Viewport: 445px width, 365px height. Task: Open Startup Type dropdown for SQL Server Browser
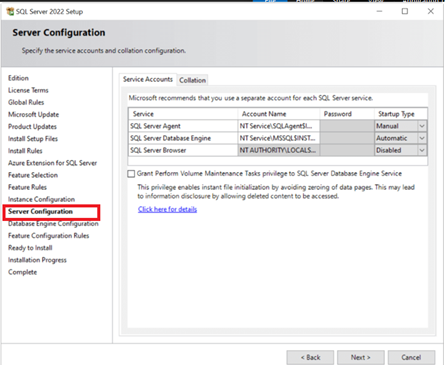click(x=422, y=150)
